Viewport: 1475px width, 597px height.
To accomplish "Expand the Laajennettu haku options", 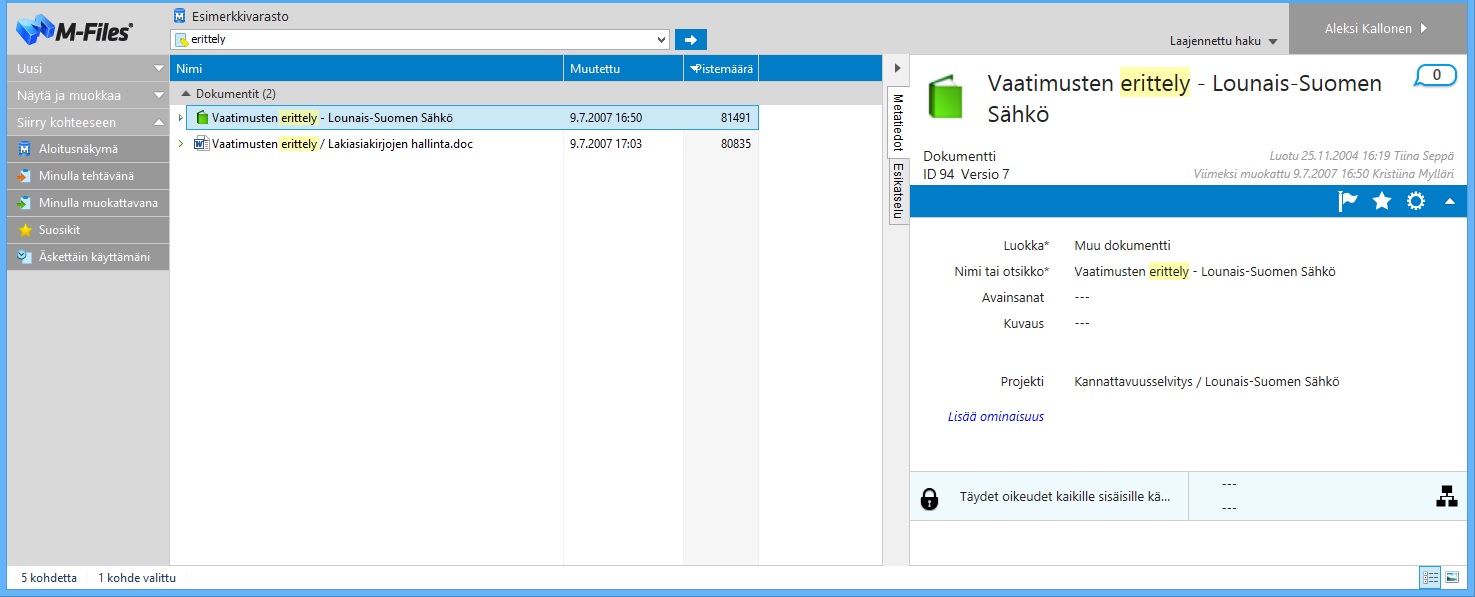I will click(1224, 42).
